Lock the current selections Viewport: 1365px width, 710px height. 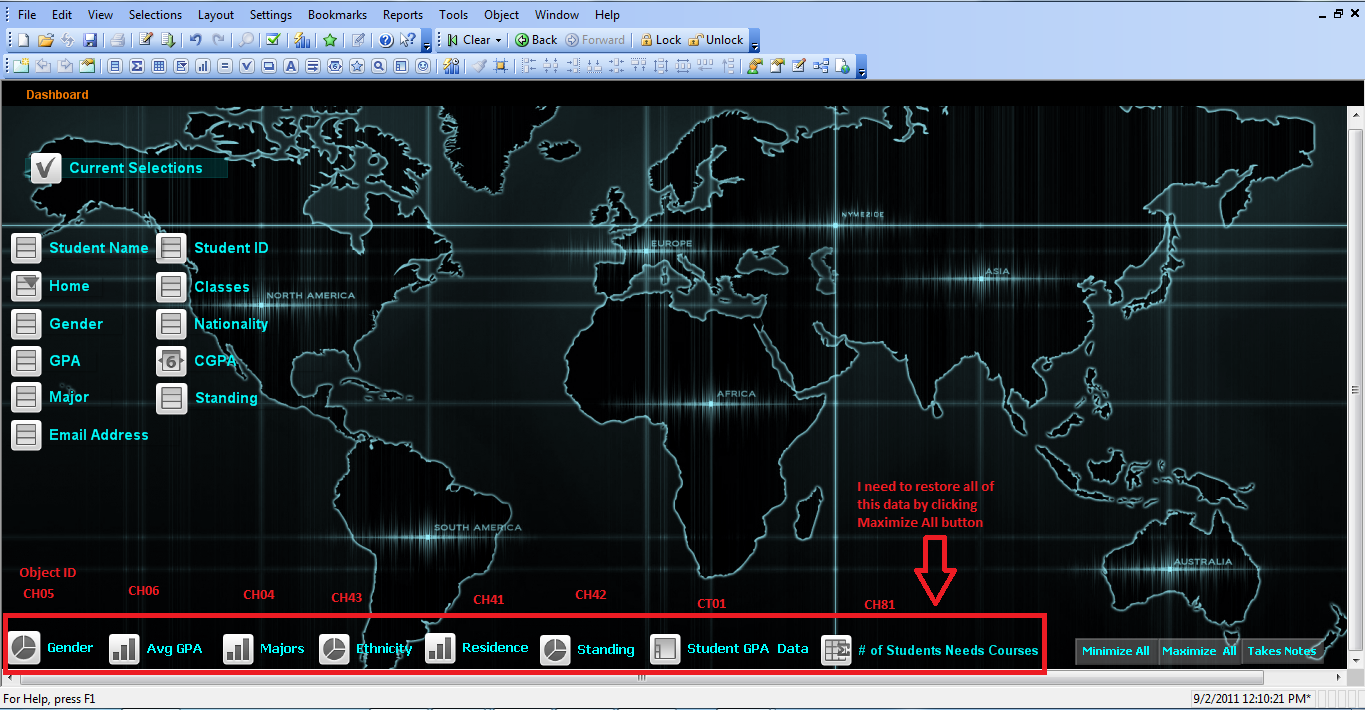tap(660, 40)
